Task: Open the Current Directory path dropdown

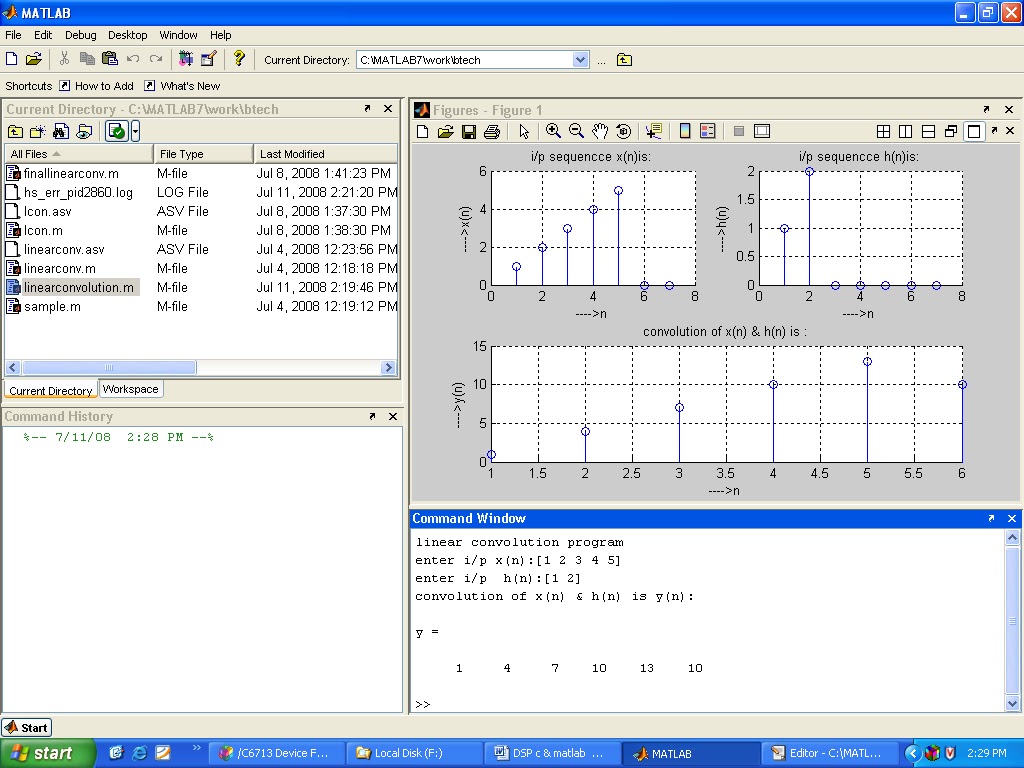Action: pos(581,60)
